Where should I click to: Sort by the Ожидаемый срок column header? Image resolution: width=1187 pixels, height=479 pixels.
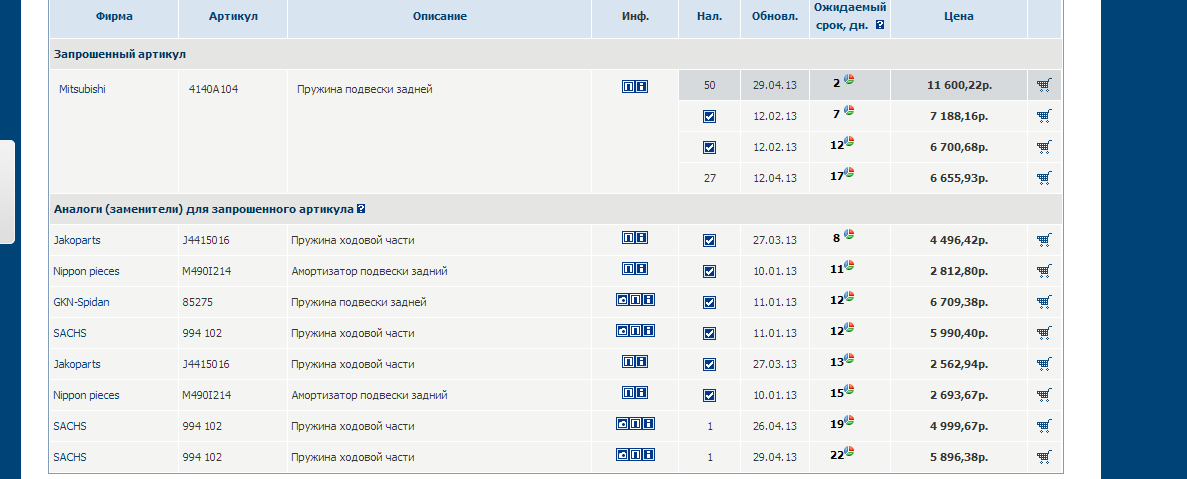click(849, 8)
